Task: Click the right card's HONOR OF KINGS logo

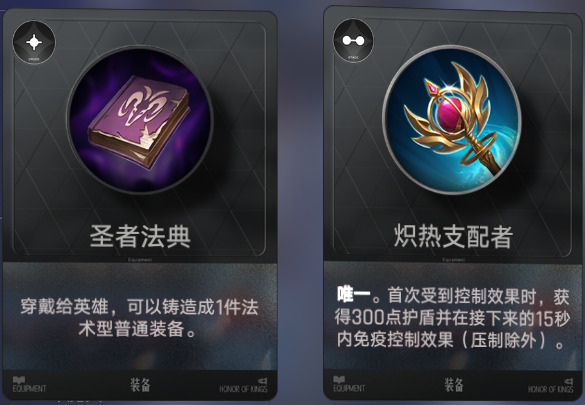Action: click(551, 386)
